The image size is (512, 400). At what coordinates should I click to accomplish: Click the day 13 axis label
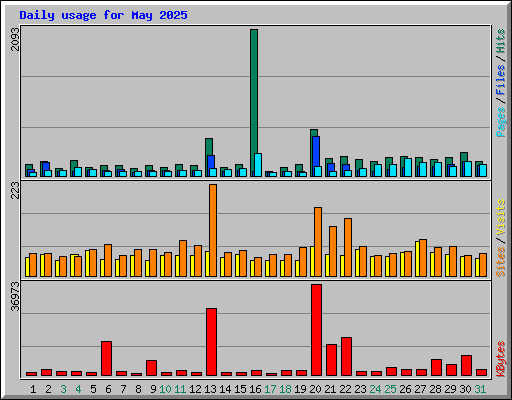pyautogui.click(x=210, y=389)
